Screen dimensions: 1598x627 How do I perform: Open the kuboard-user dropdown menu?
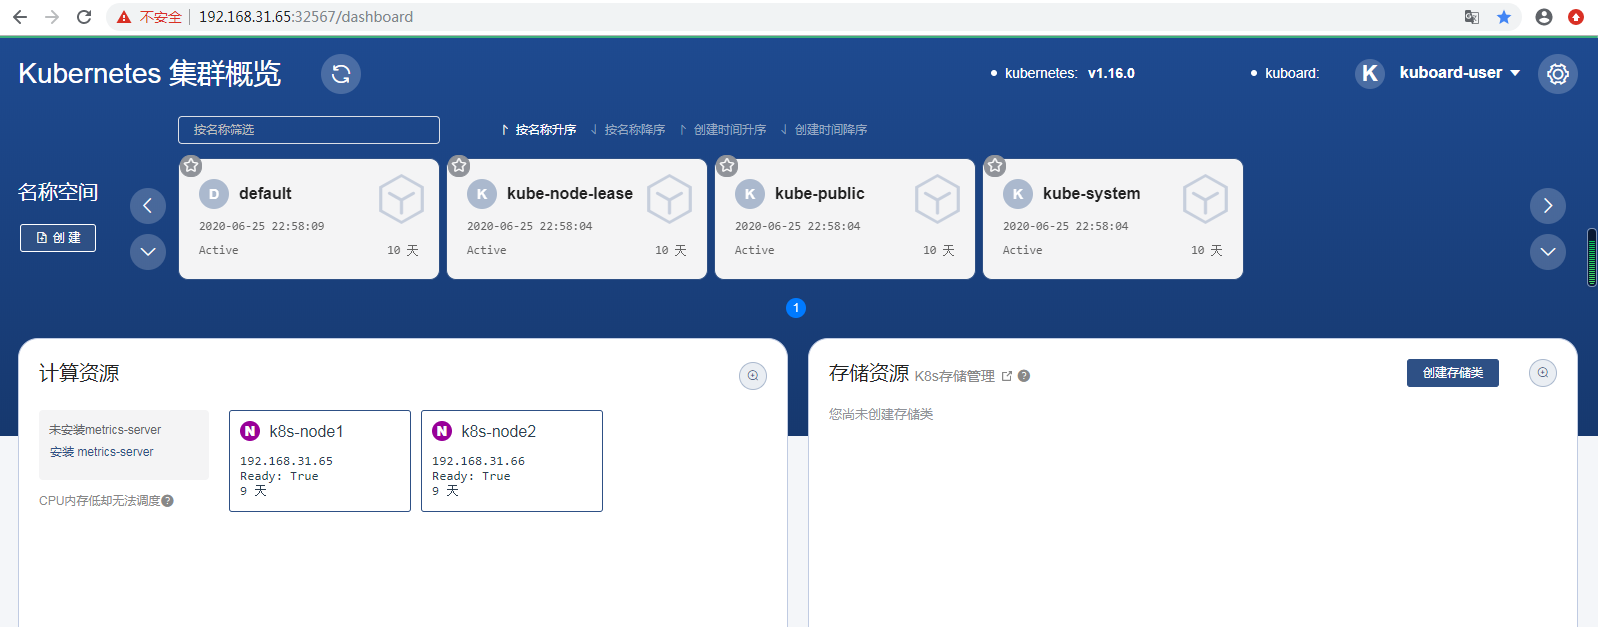click(x=1459, y=73)
